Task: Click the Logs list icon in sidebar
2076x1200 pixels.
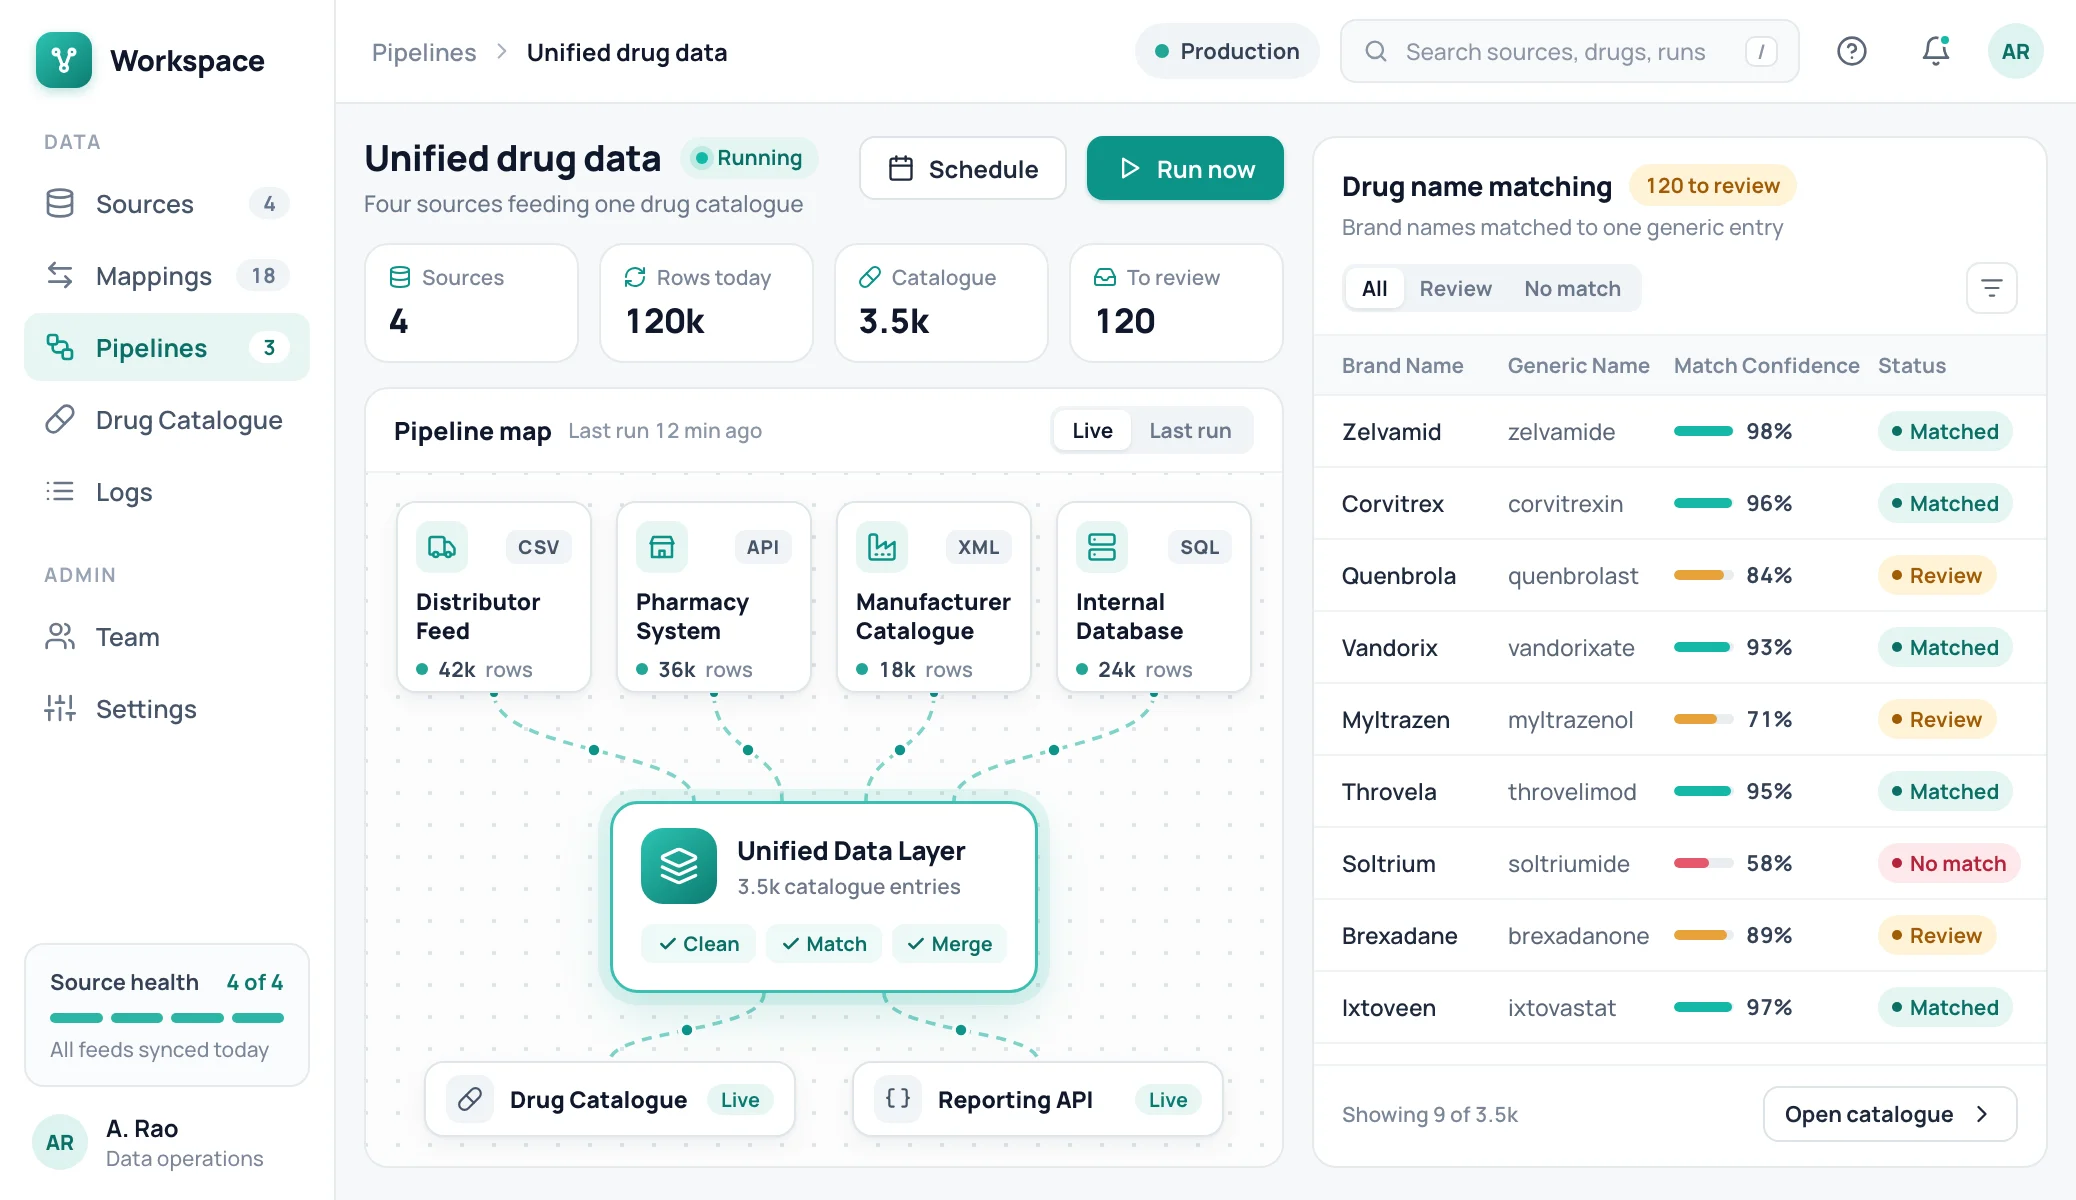Action: (60, 491)
